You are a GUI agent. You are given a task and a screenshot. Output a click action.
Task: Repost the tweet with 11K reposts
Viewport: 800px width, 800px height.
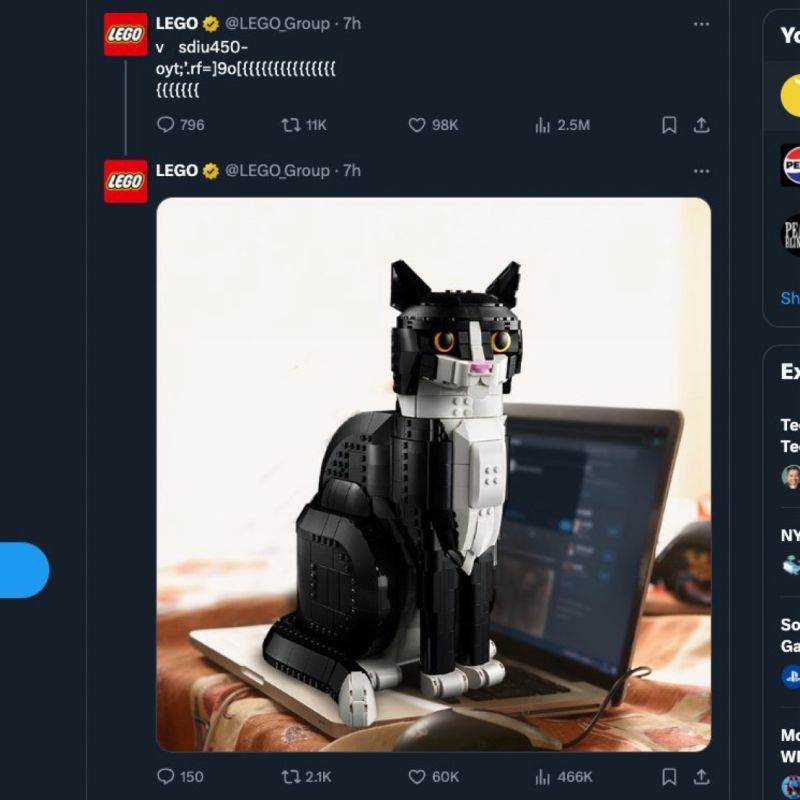coord(291,125)
